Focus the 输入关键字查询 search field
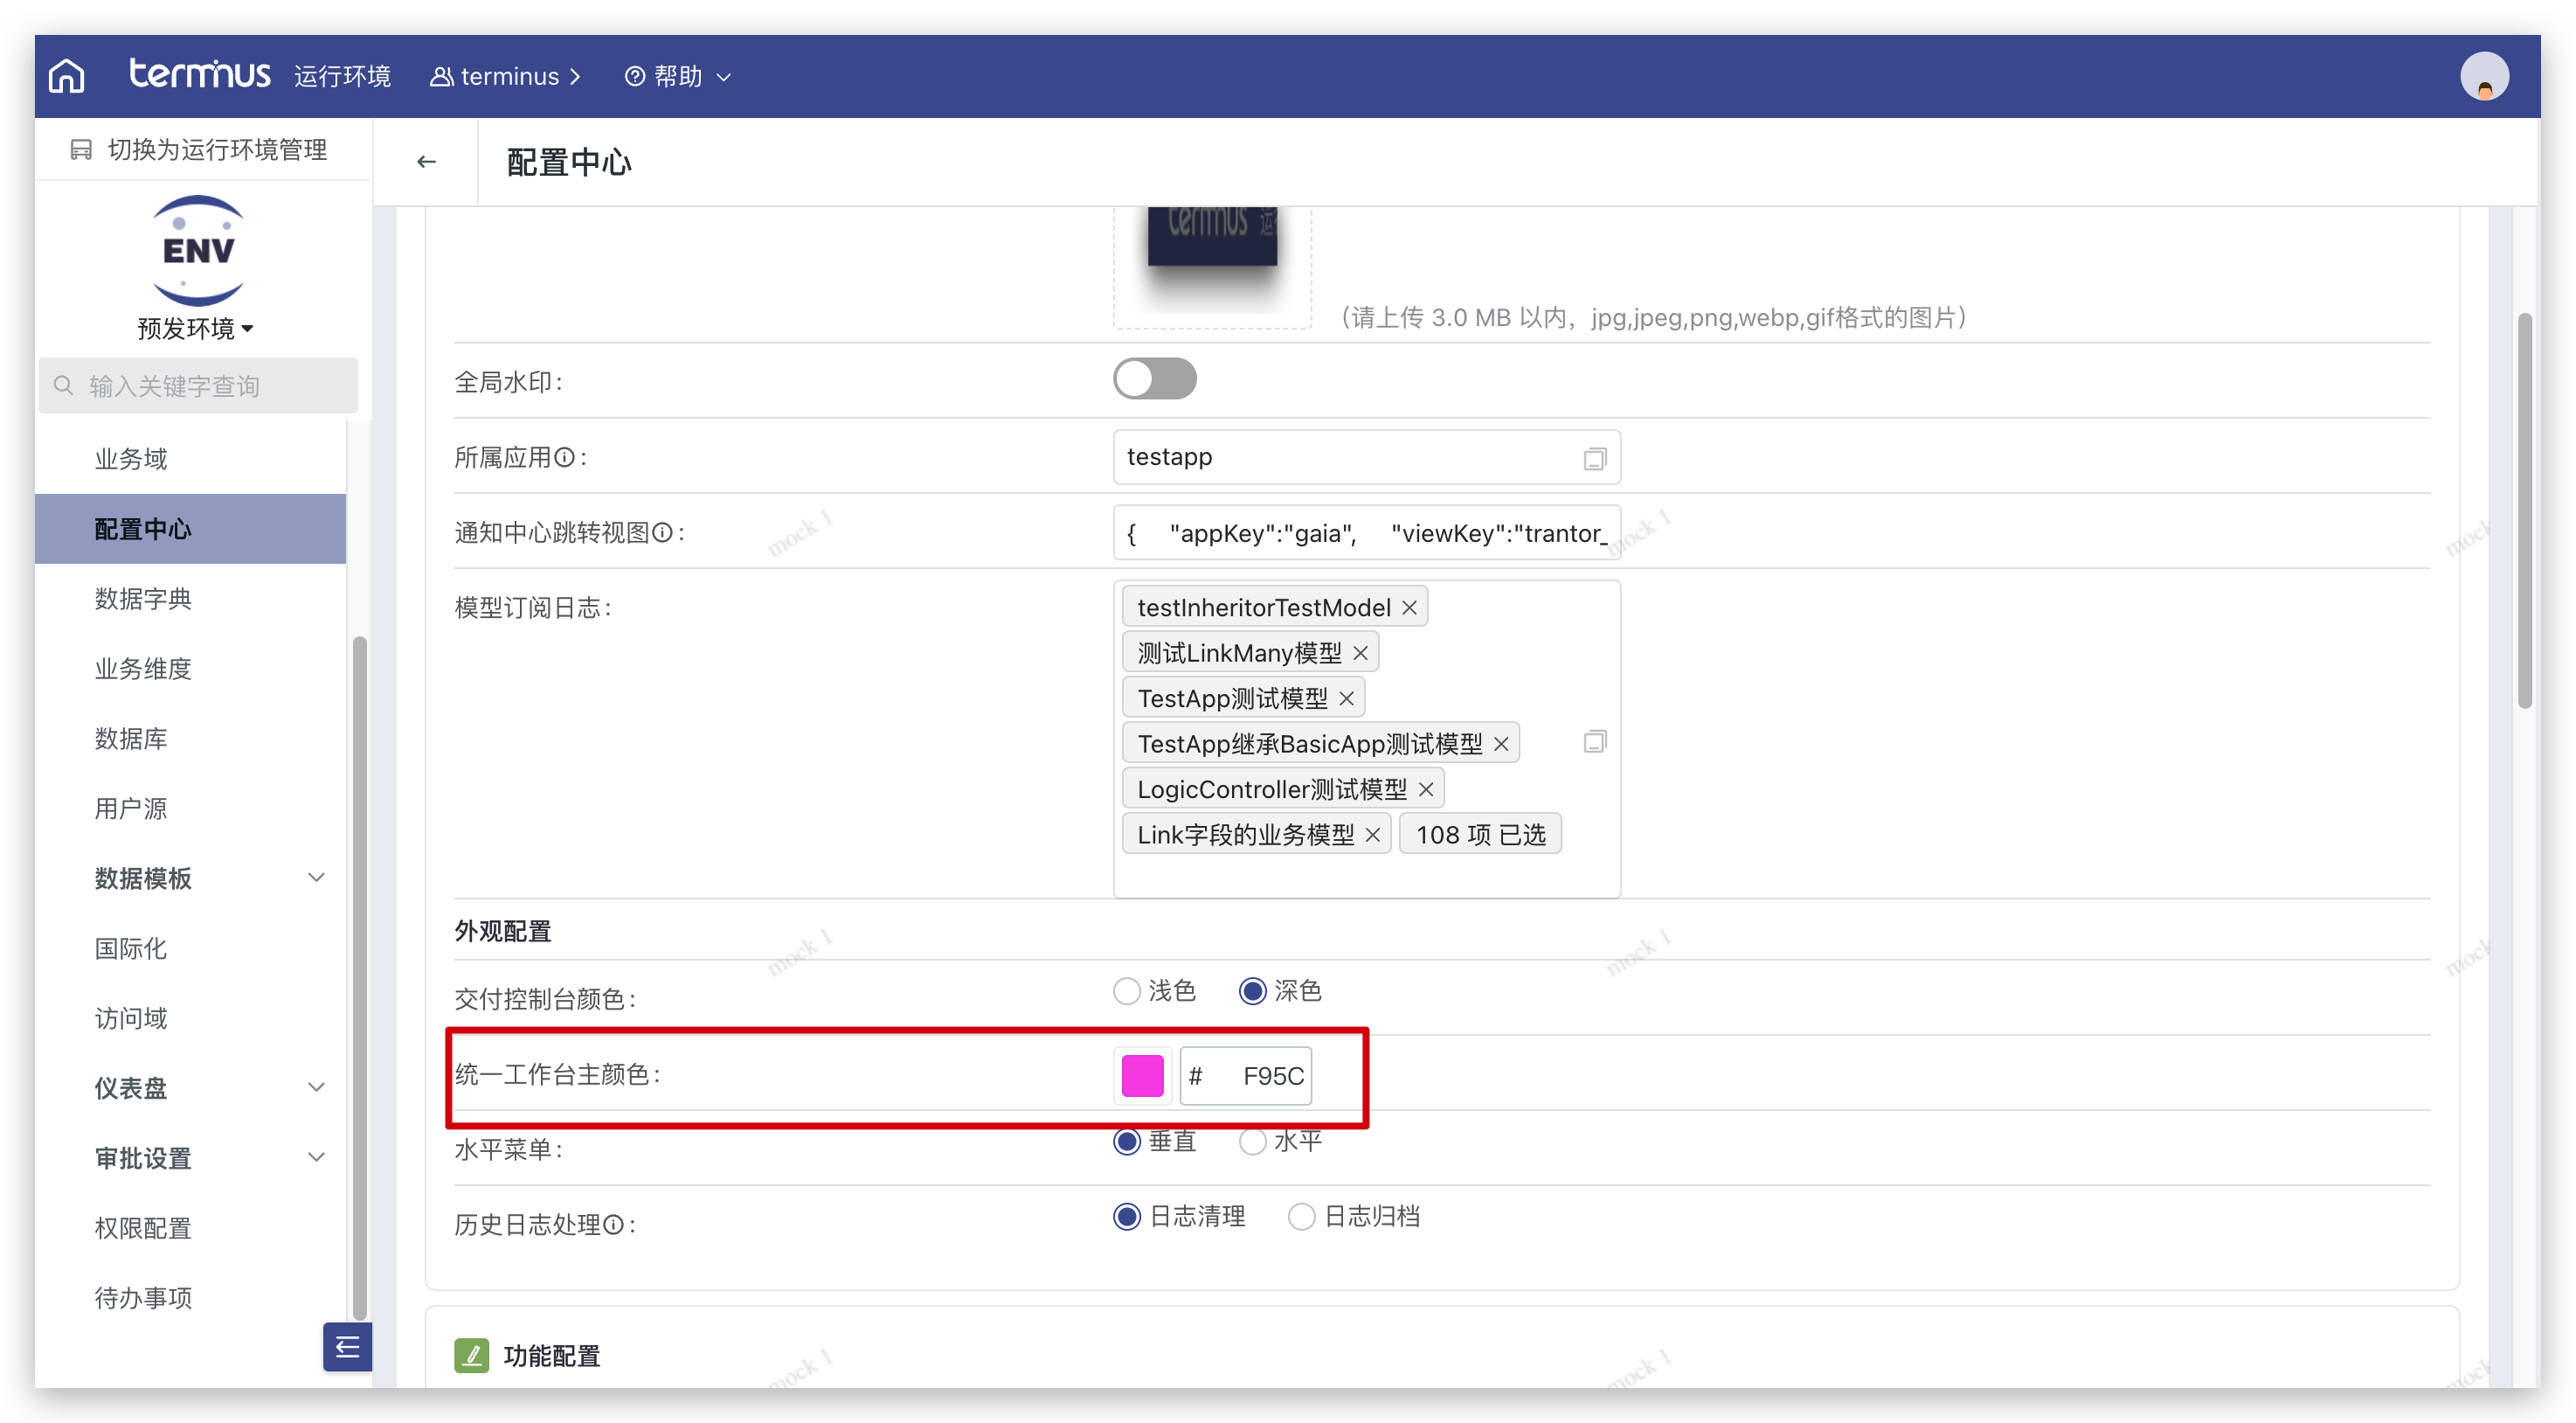Viewport: 2576px width, 1423px height. (x=198, y=385)
